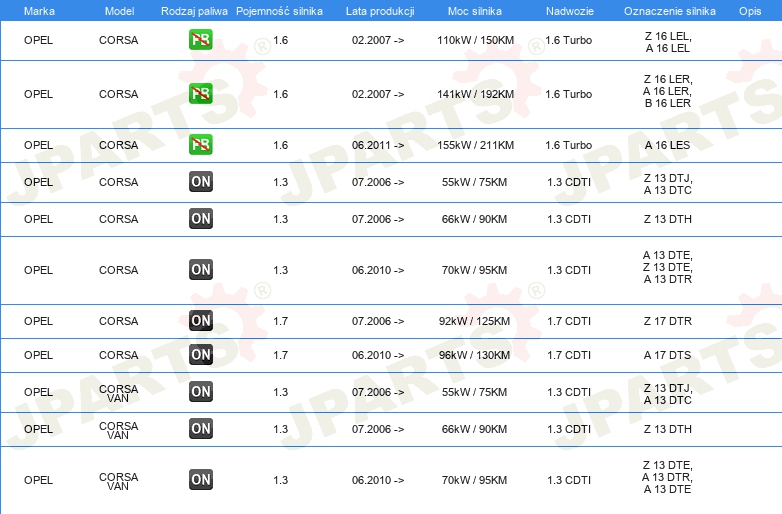Click the Moc silnika column header
The width and height of the screenshot is (782, 514).
tap(476, 11)
